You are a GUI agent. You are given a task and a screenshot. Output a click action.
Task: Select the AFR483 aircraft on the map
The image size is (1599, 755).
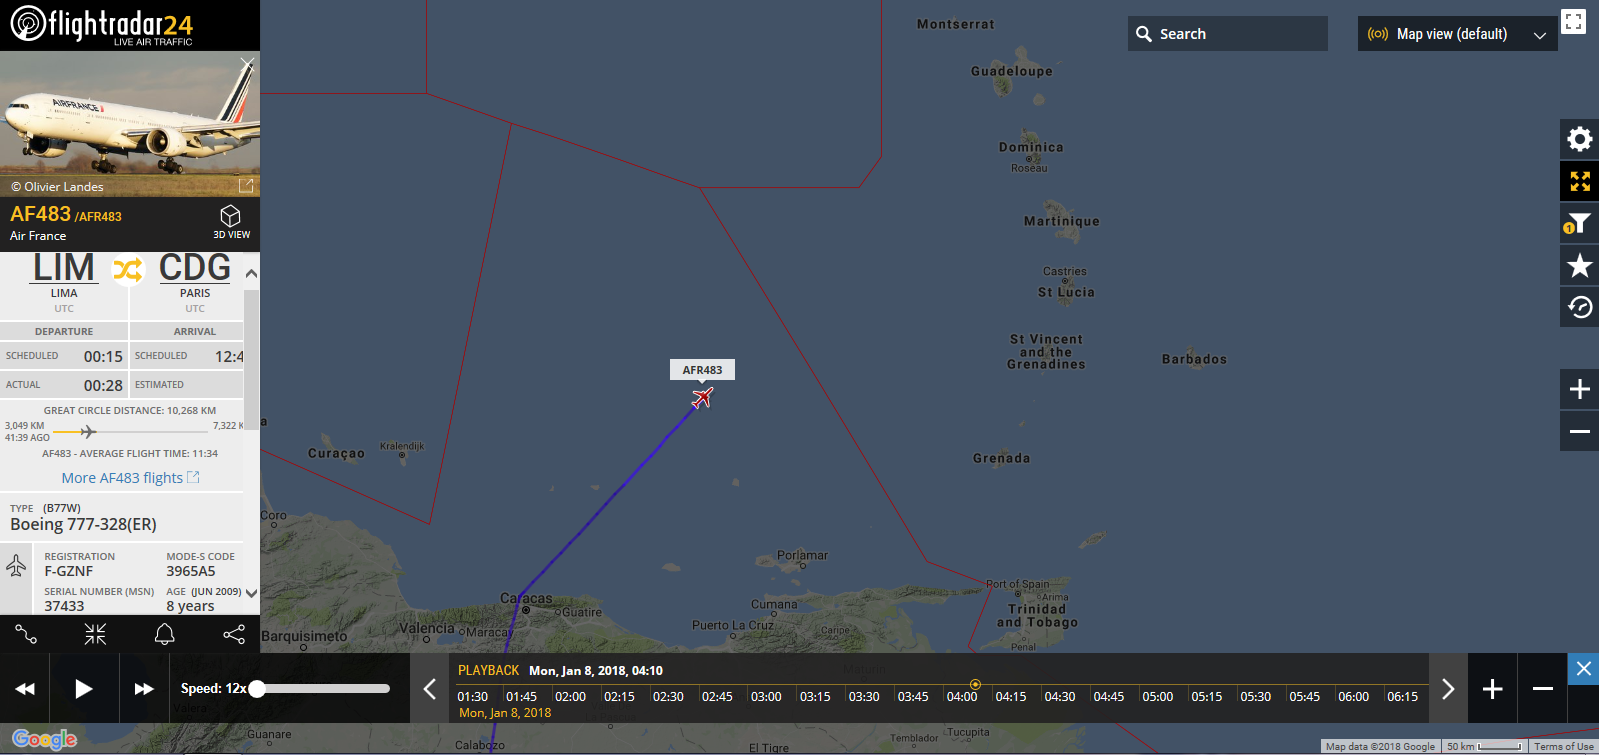[x=703, y=398]
